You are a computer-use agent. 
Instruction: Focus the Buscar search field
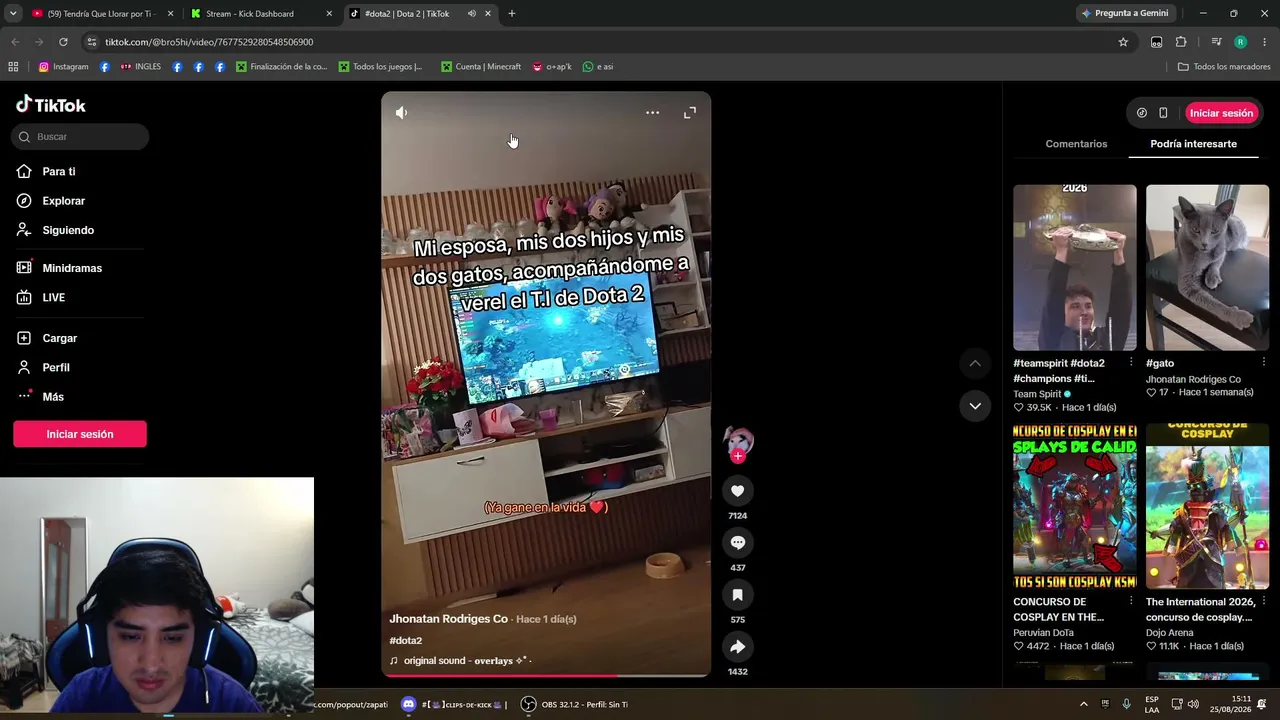click(81, 137)
